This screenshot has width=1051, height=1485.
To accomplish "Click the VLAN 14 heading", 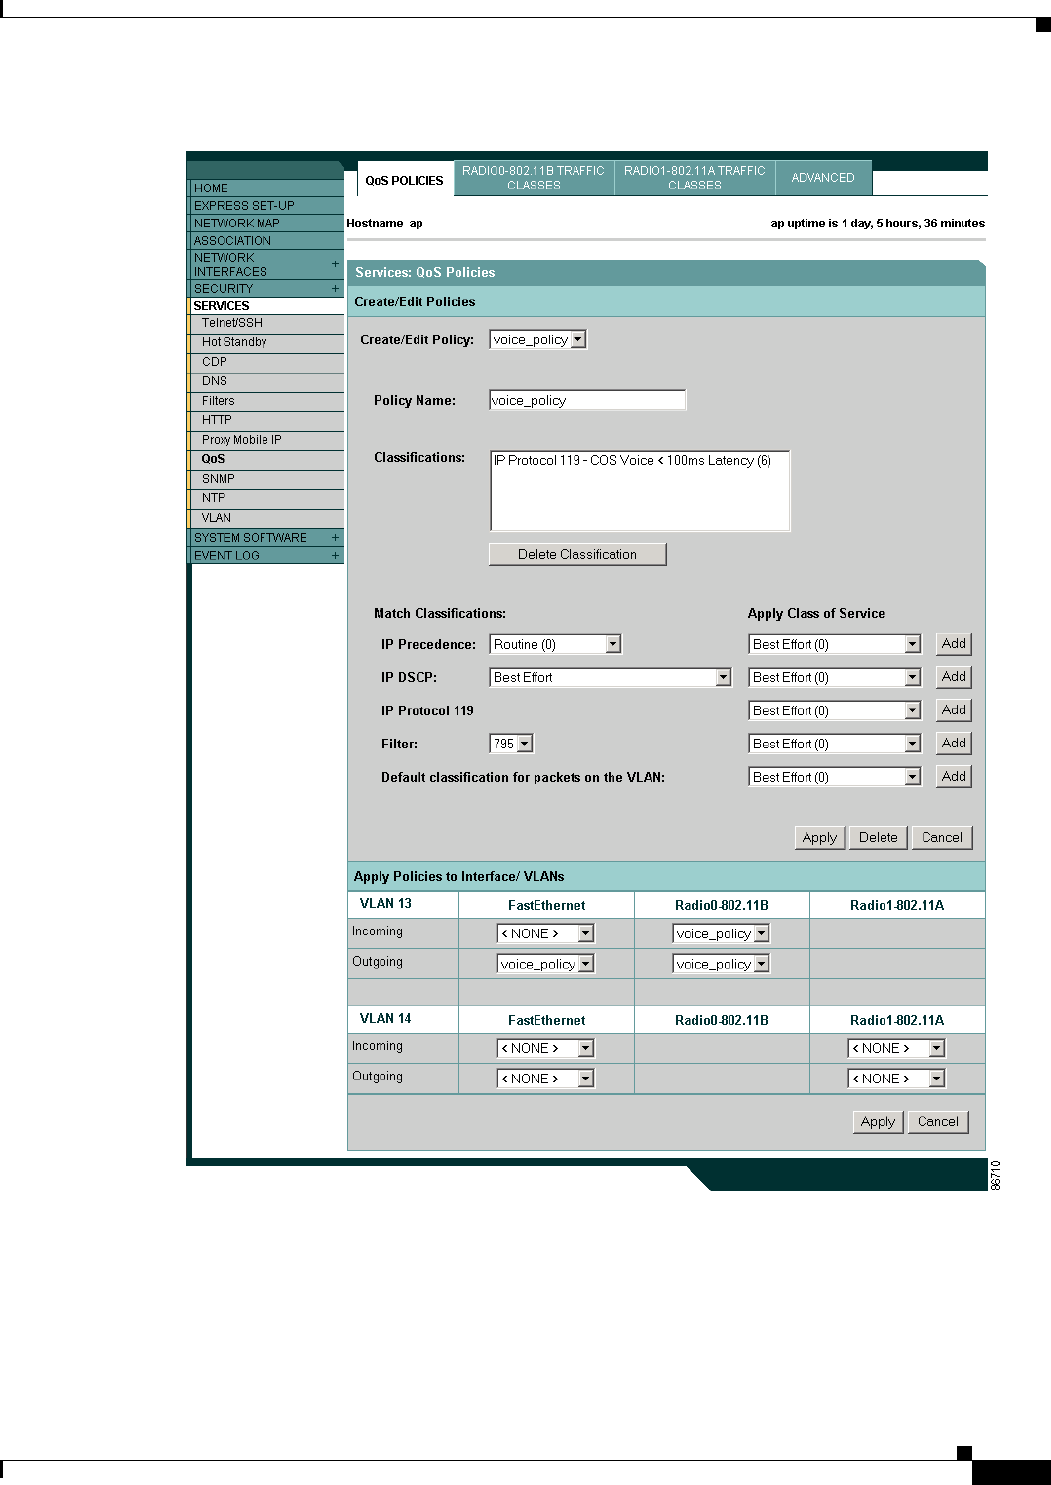I will (386, 1019).
